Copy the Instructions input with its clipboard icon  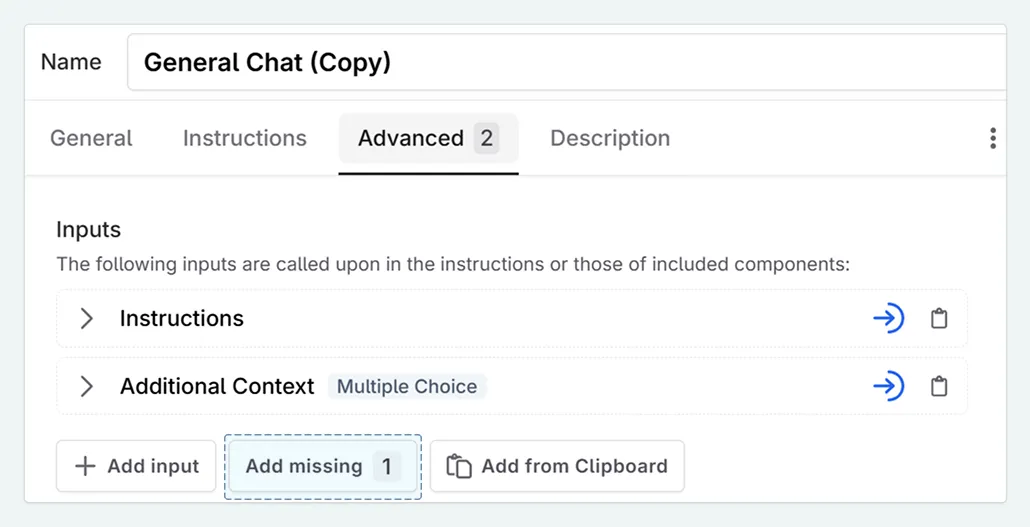tap(939, 319)
